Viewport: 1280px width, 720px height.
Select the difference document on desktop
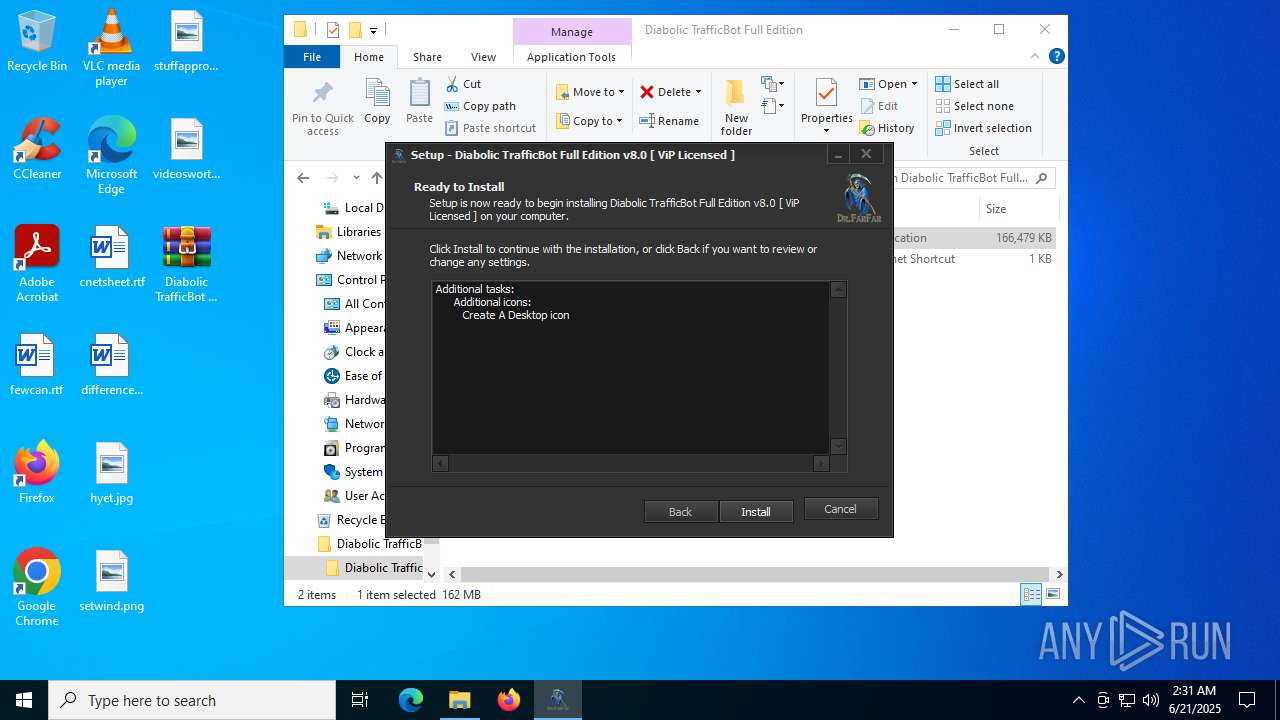111,365
